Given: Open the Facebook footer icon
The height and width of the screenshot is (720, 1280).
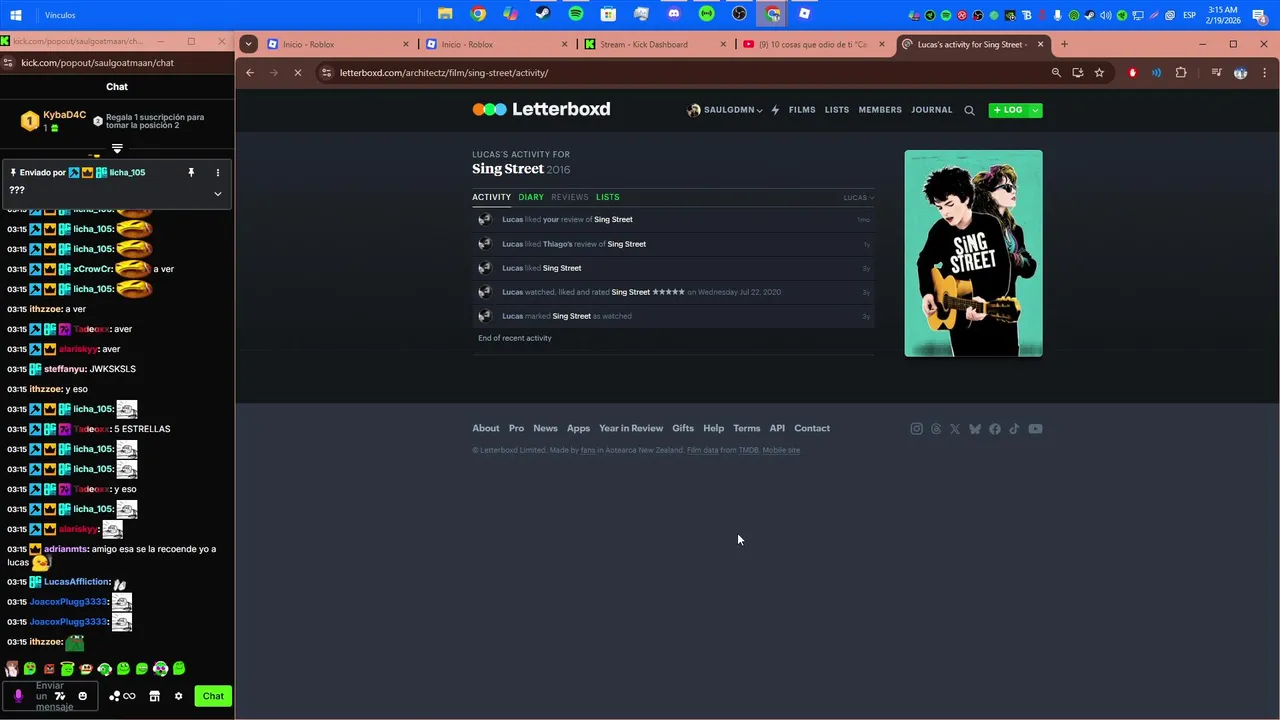Looking at the screenshot, I should (995, 429).
